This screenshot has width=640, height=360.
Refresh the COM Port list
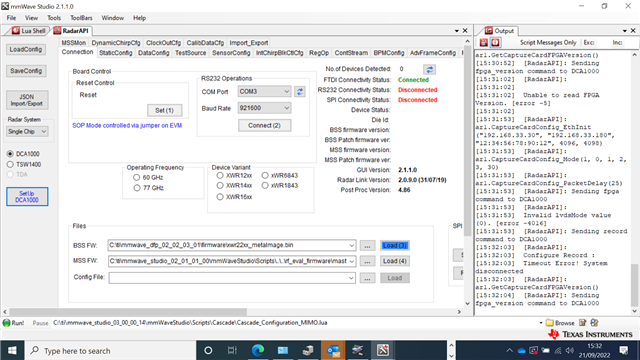pos(300,91)
